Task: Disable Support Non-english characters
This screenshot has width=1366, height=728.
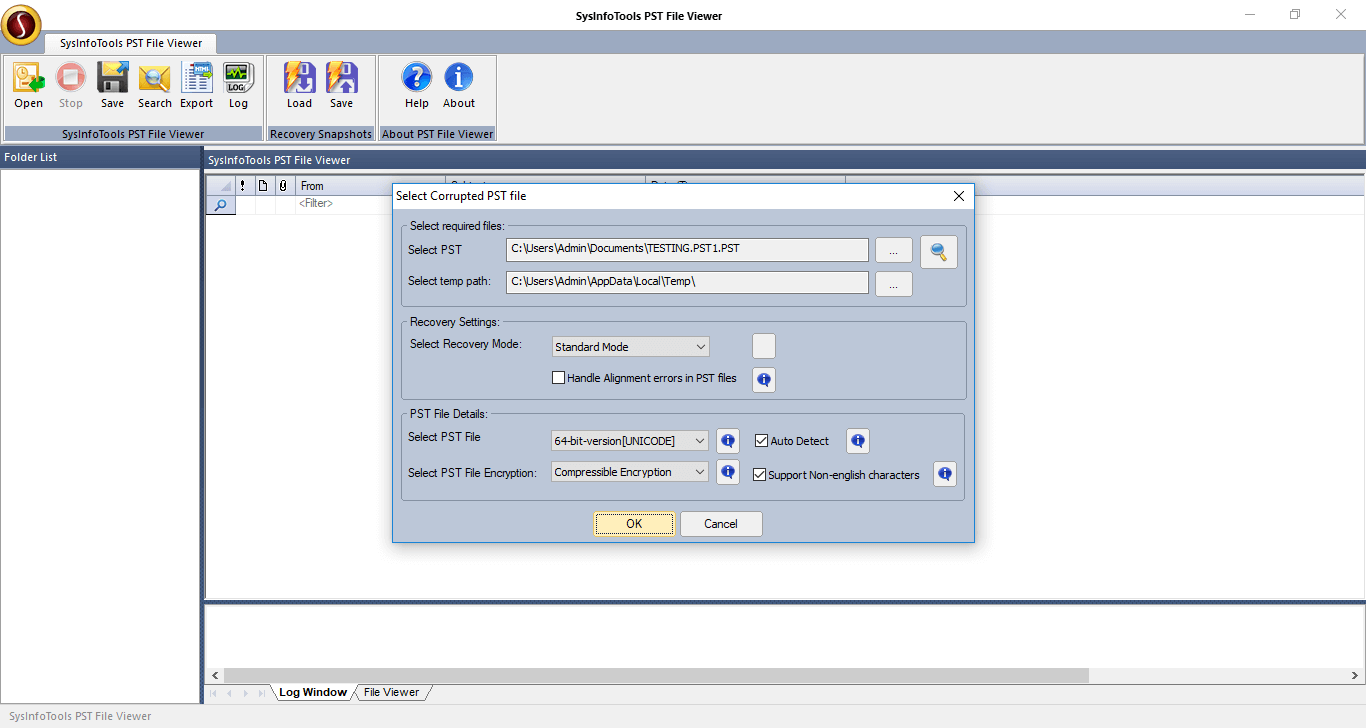Action: click(759, 474)
